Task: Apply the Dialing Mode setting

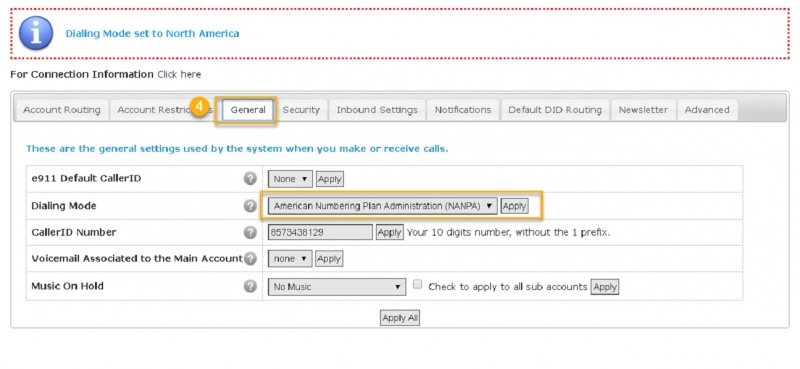Action: (x=514, y=206)
